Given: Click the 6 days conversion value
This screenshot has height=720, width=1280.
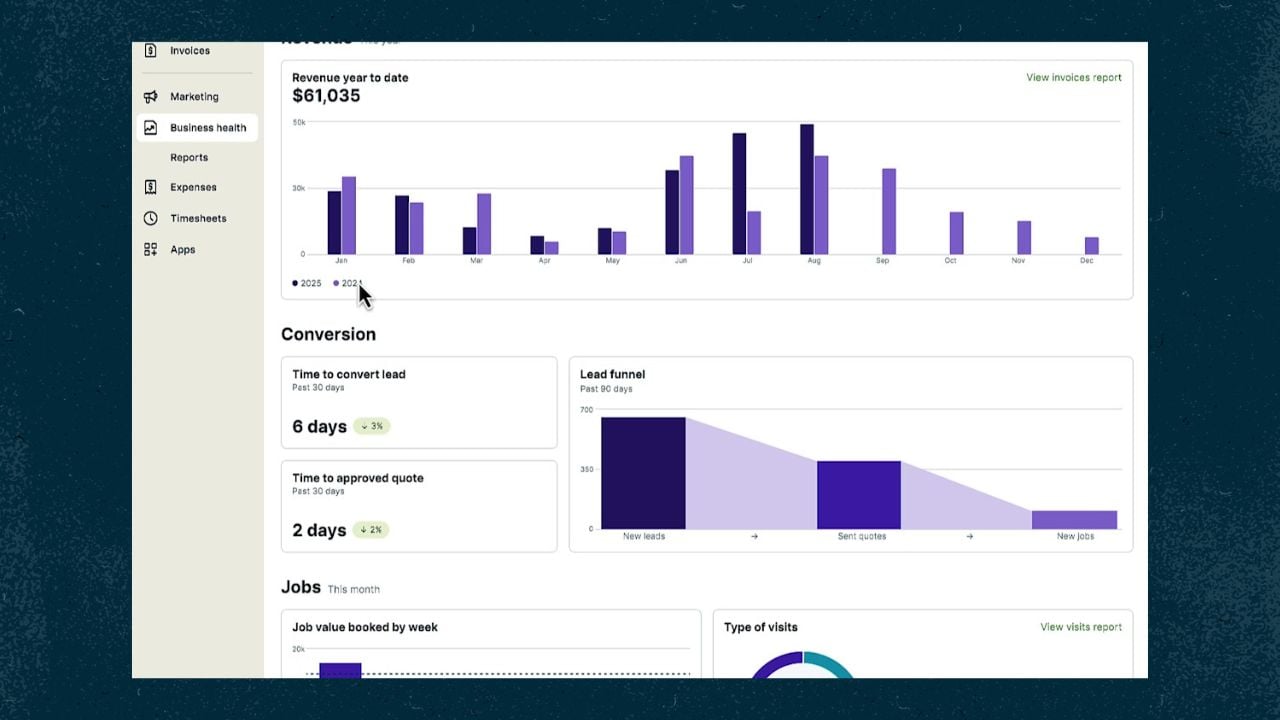Looking at the screenshot, I should [x=319, y=427].
